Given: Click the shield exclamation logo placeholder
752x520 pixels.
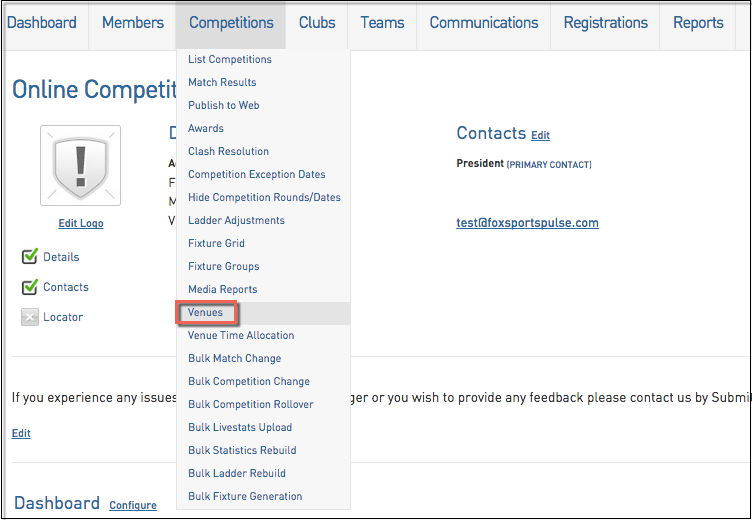Looking at the screenshot, I should [81, 165].
